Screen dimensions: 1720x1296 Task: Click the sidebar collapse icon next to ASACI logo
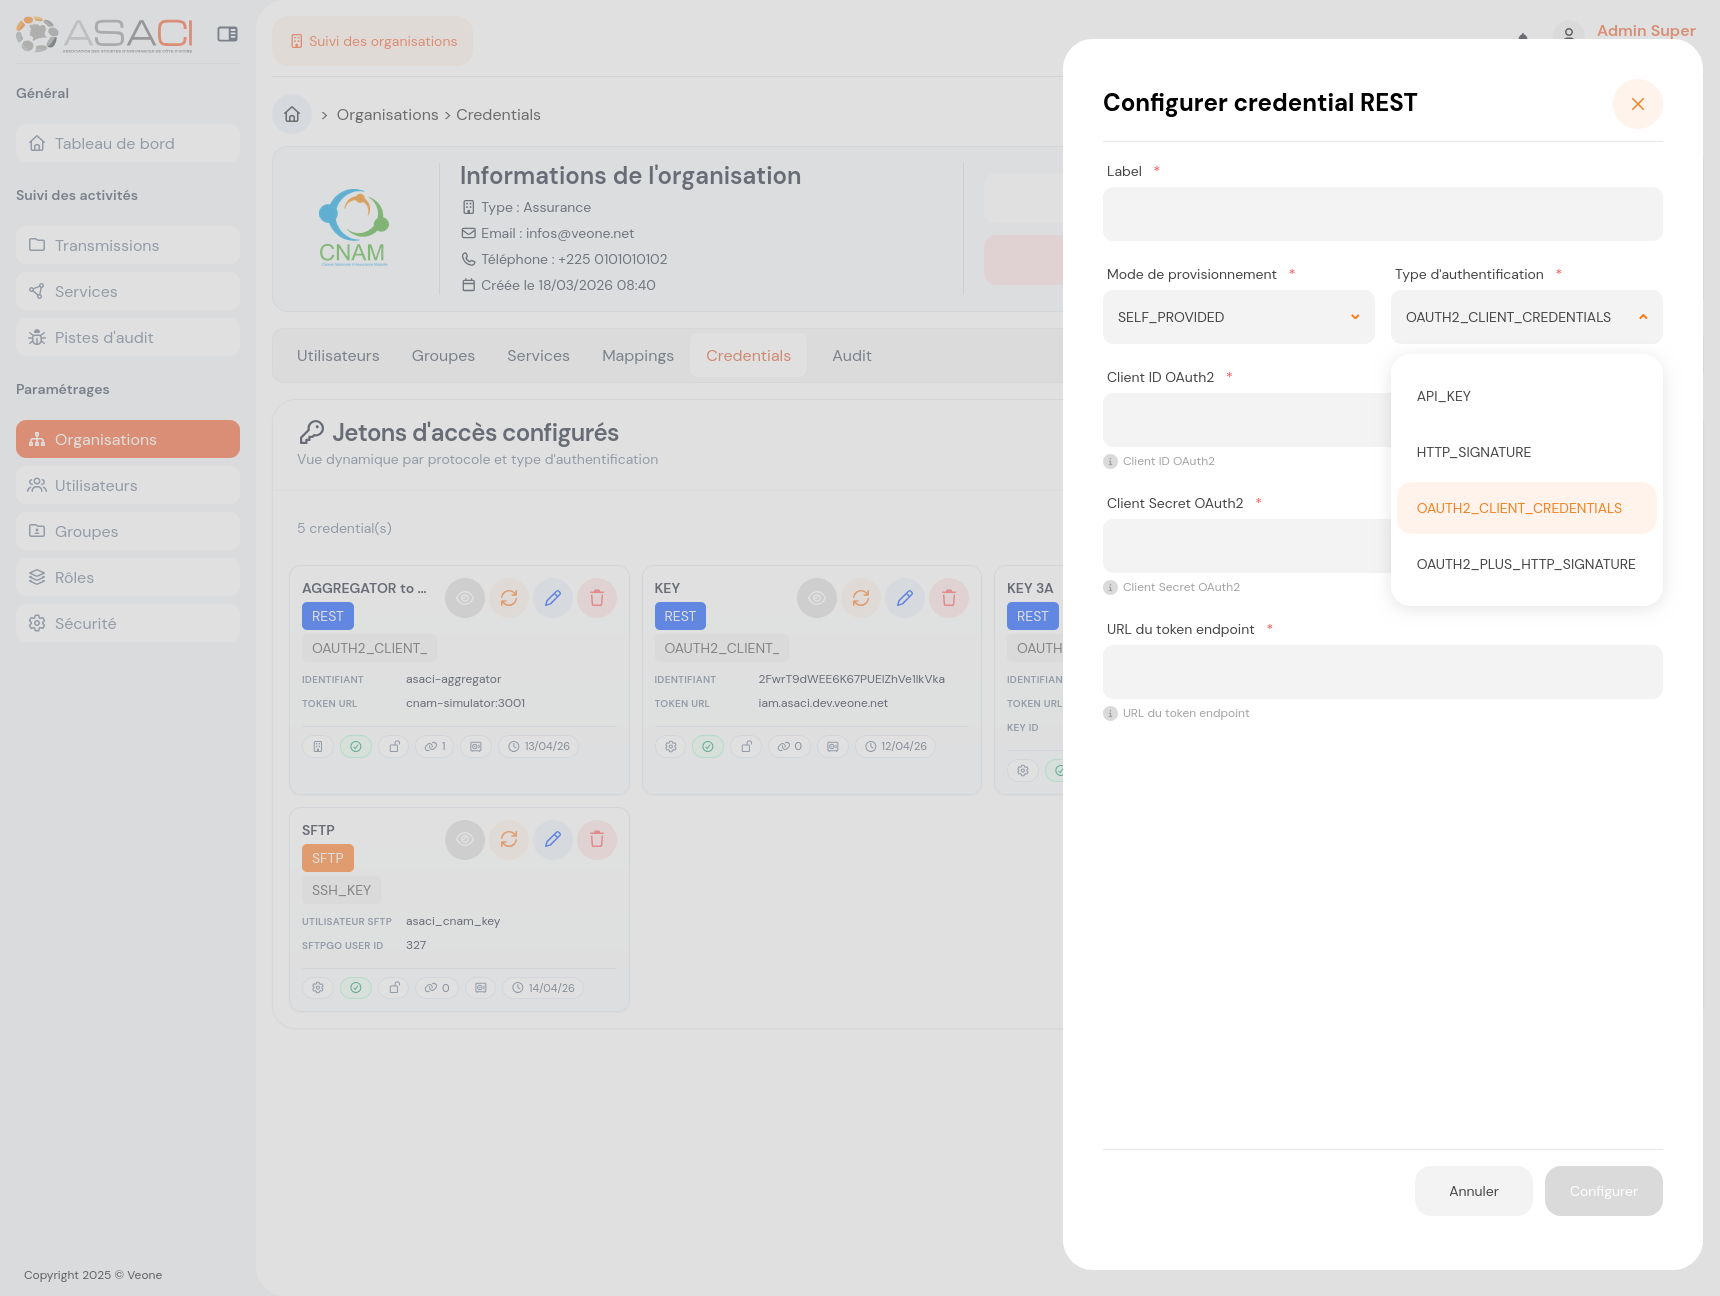[229, 33]
